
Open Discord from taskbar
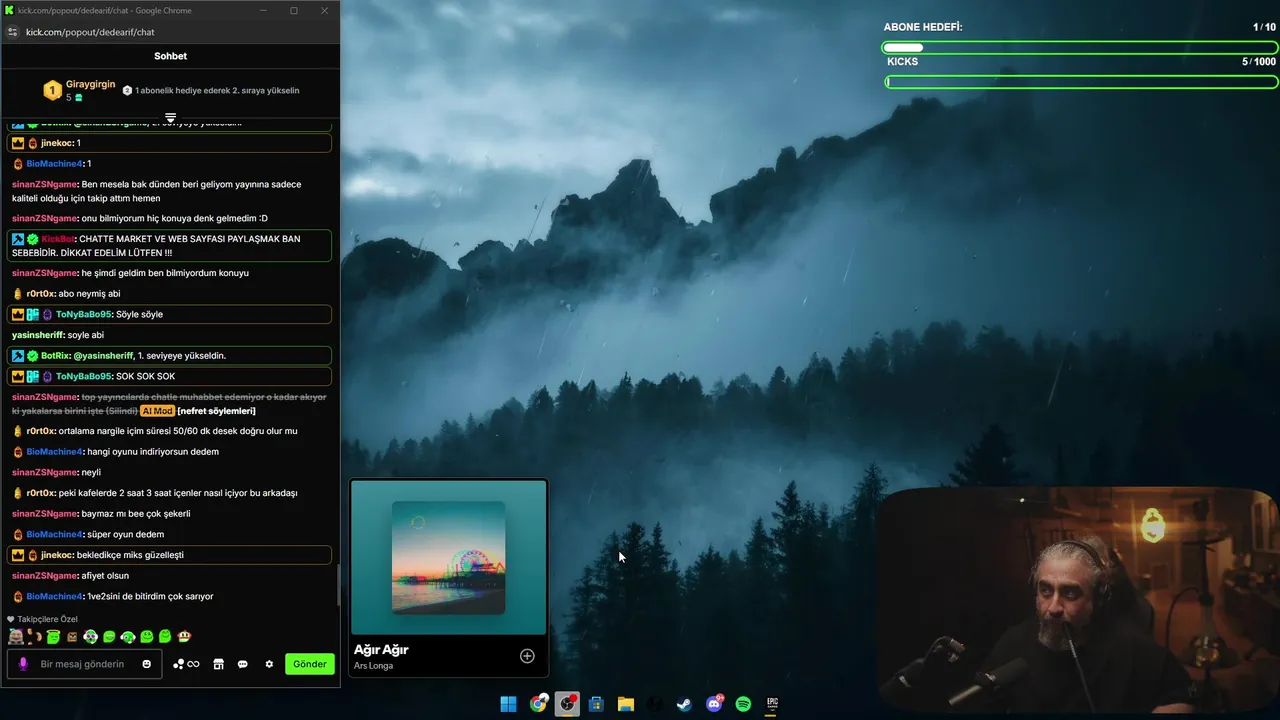[x=714, y=704]
